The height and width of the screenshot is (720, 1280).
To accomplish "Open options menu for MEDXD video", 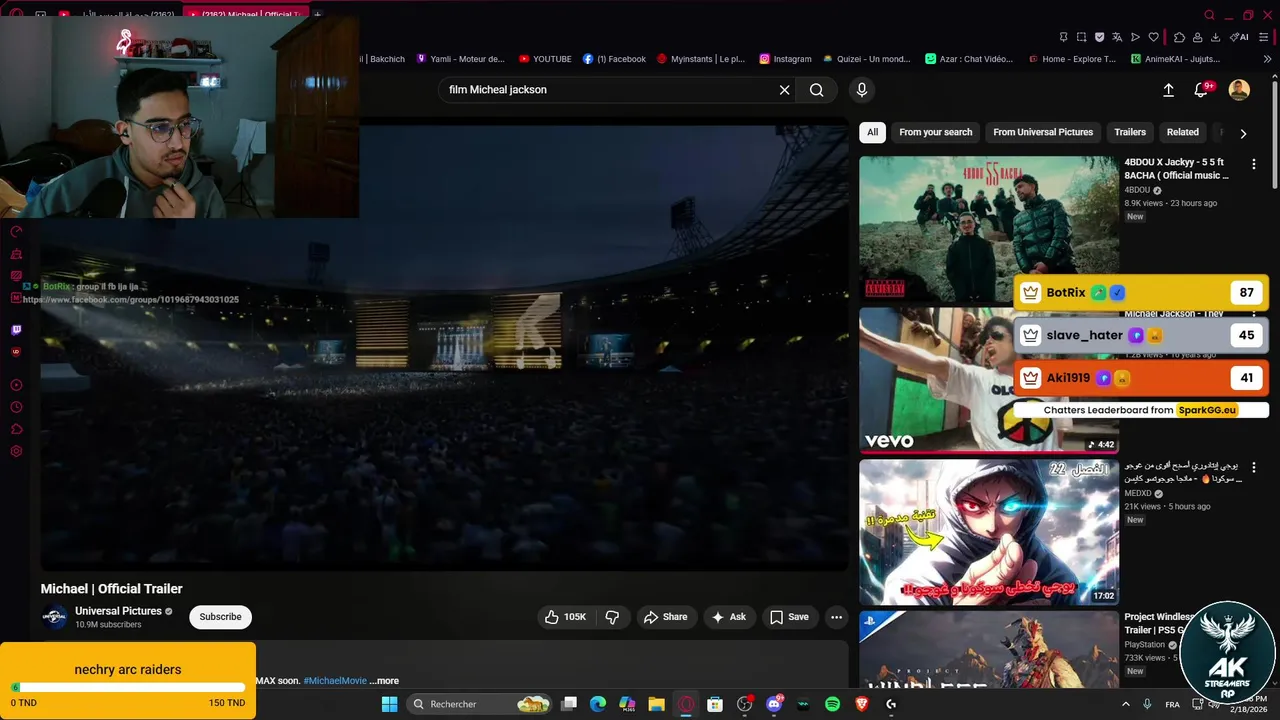I will (x=1253, y=468).
